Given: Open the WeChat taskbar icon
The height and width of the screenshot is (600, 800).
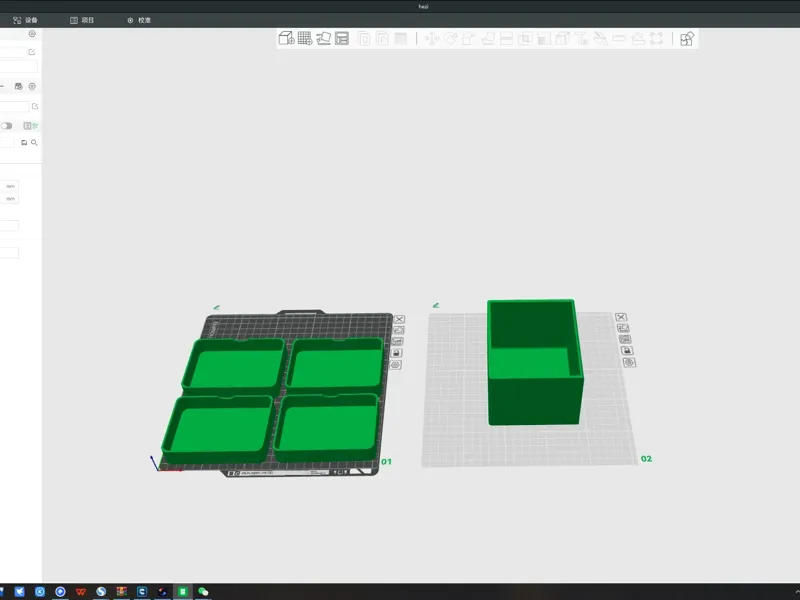Looking at the screenshot, I should (x=203, y=591).
